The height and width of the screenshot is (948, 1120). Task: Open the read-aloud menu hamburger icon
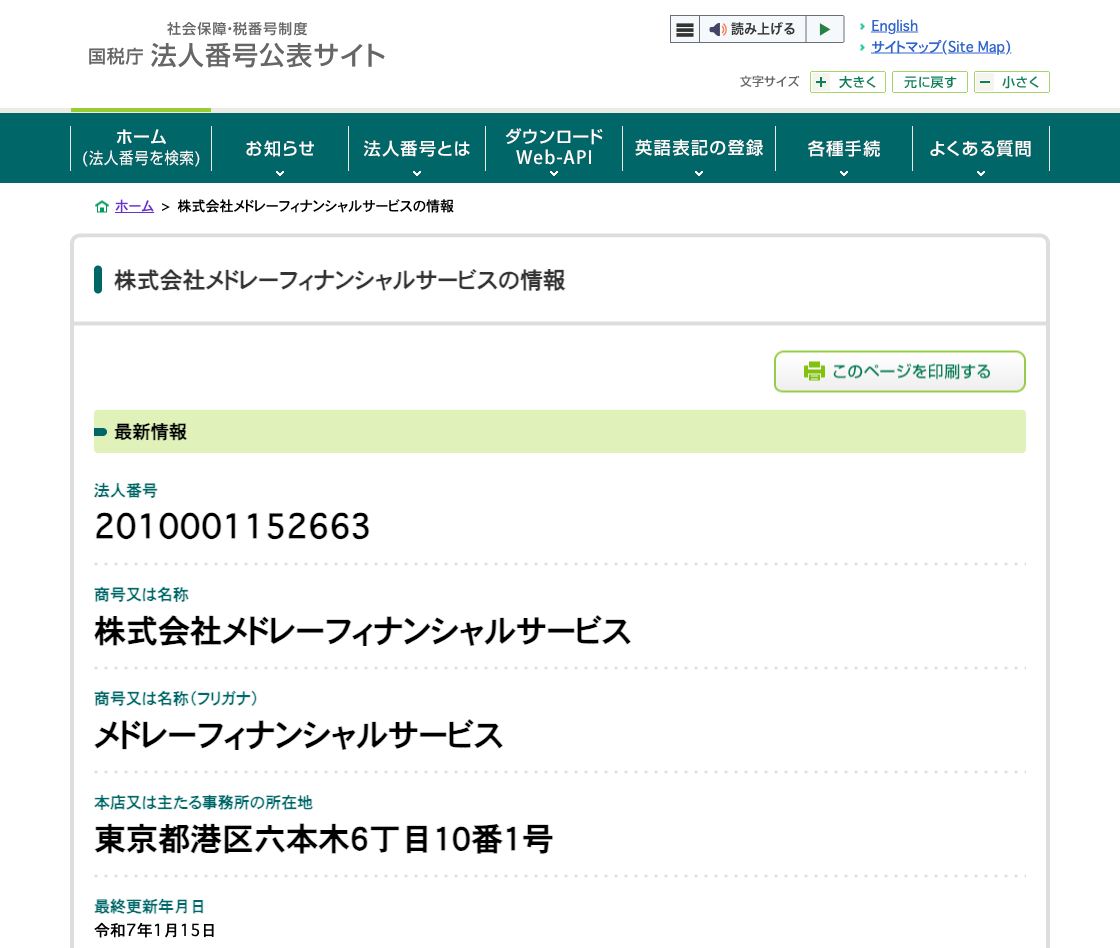684,29
